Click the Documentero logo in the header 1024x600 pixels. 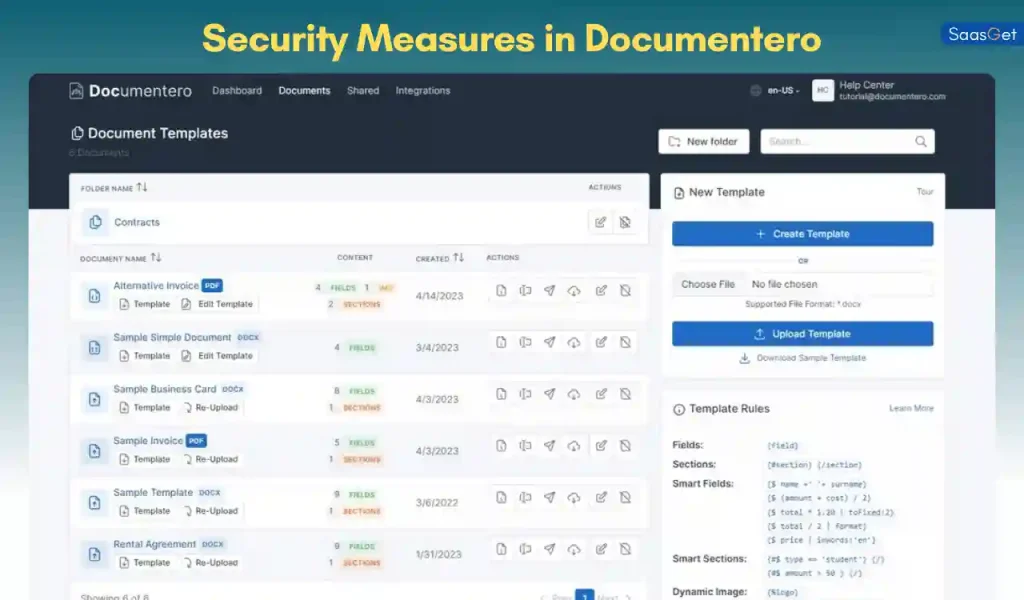(131, 91)
